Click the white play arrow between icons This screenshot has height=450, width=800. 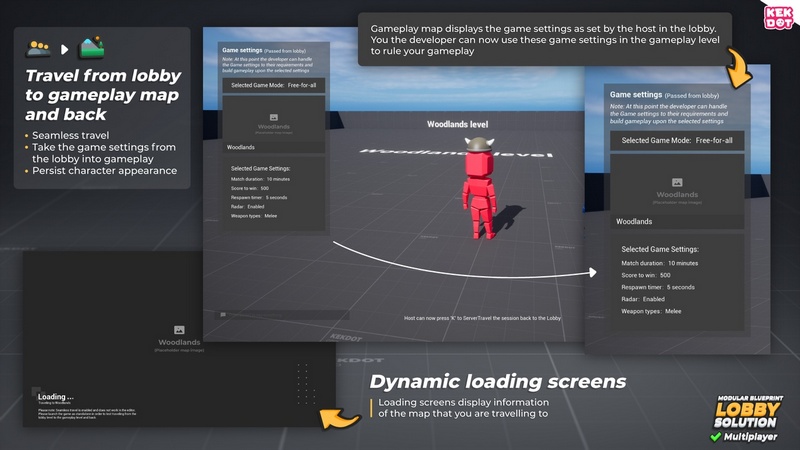click(x=65, y=48)
